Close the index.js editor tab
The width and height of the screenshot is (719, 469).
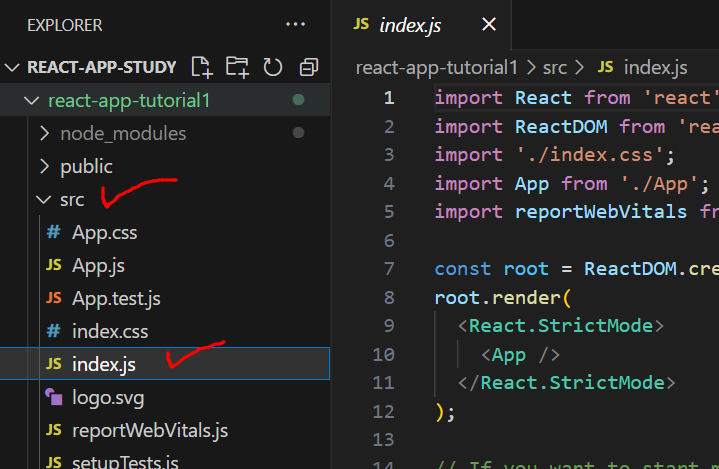click(489, 24)
